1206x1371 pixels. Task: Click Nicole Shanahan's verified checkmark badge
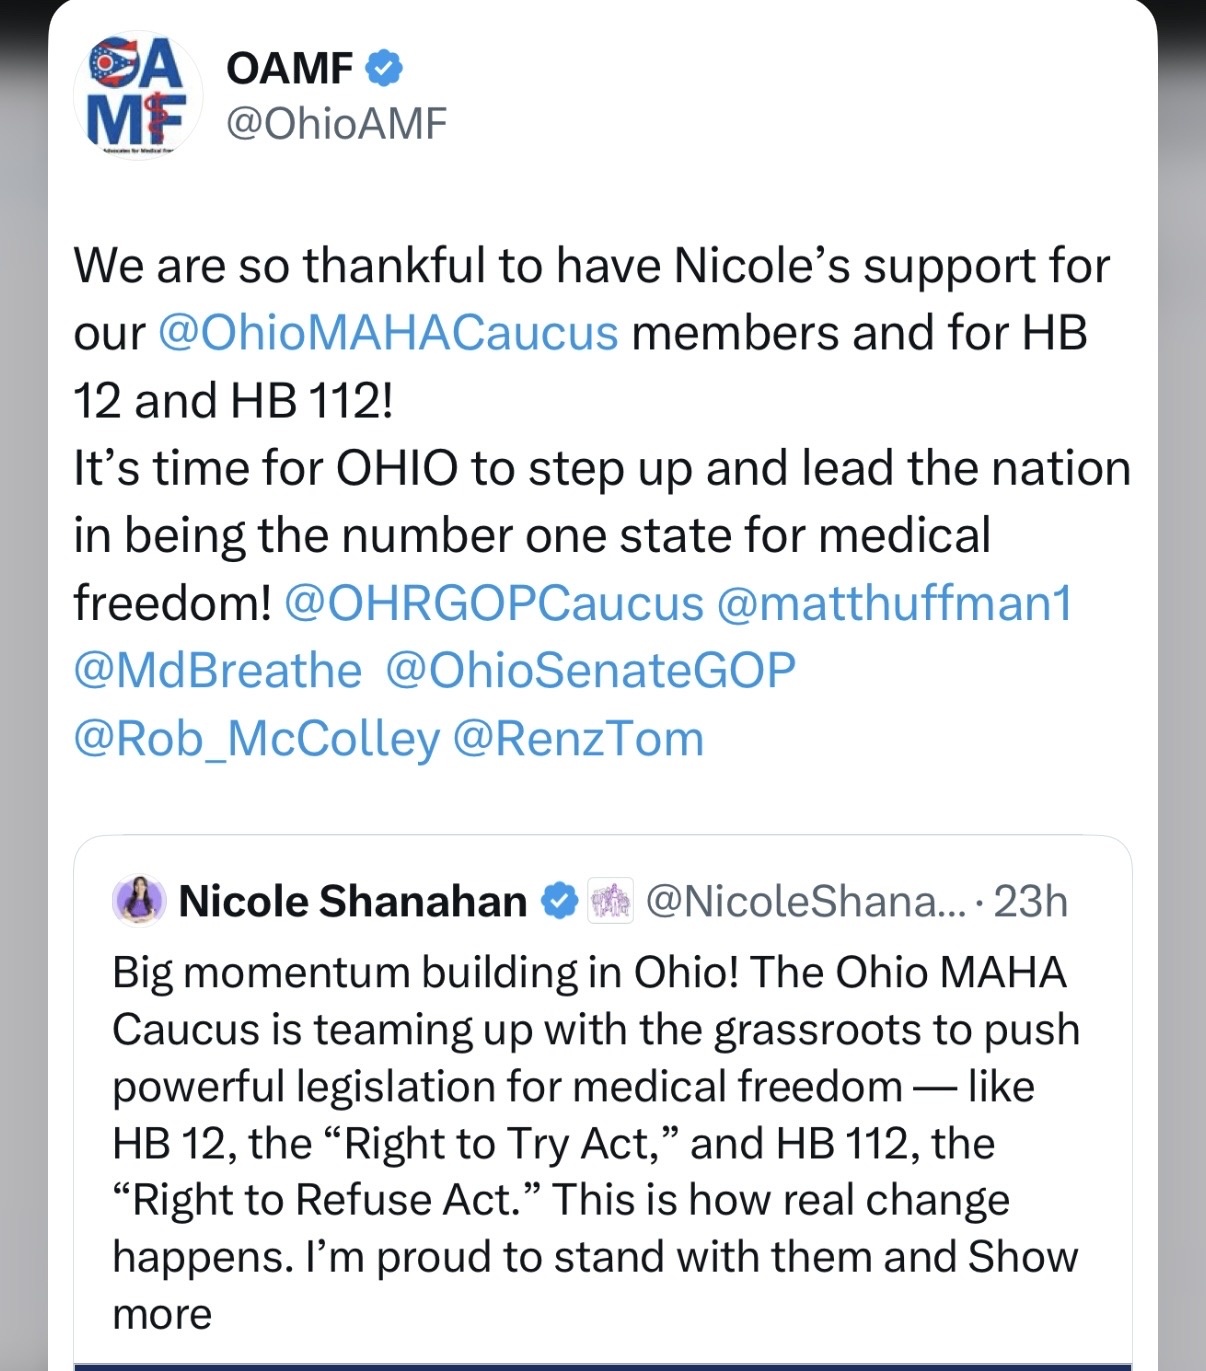pos(559,901)
